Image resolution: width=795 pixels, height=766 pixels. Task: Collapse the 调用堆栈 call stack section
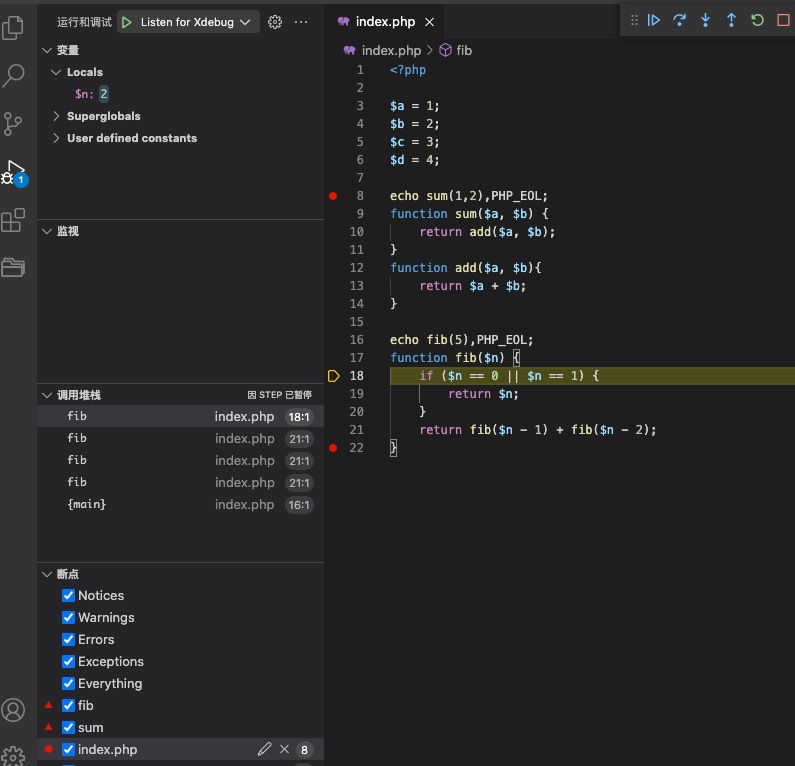coord(47,395)
